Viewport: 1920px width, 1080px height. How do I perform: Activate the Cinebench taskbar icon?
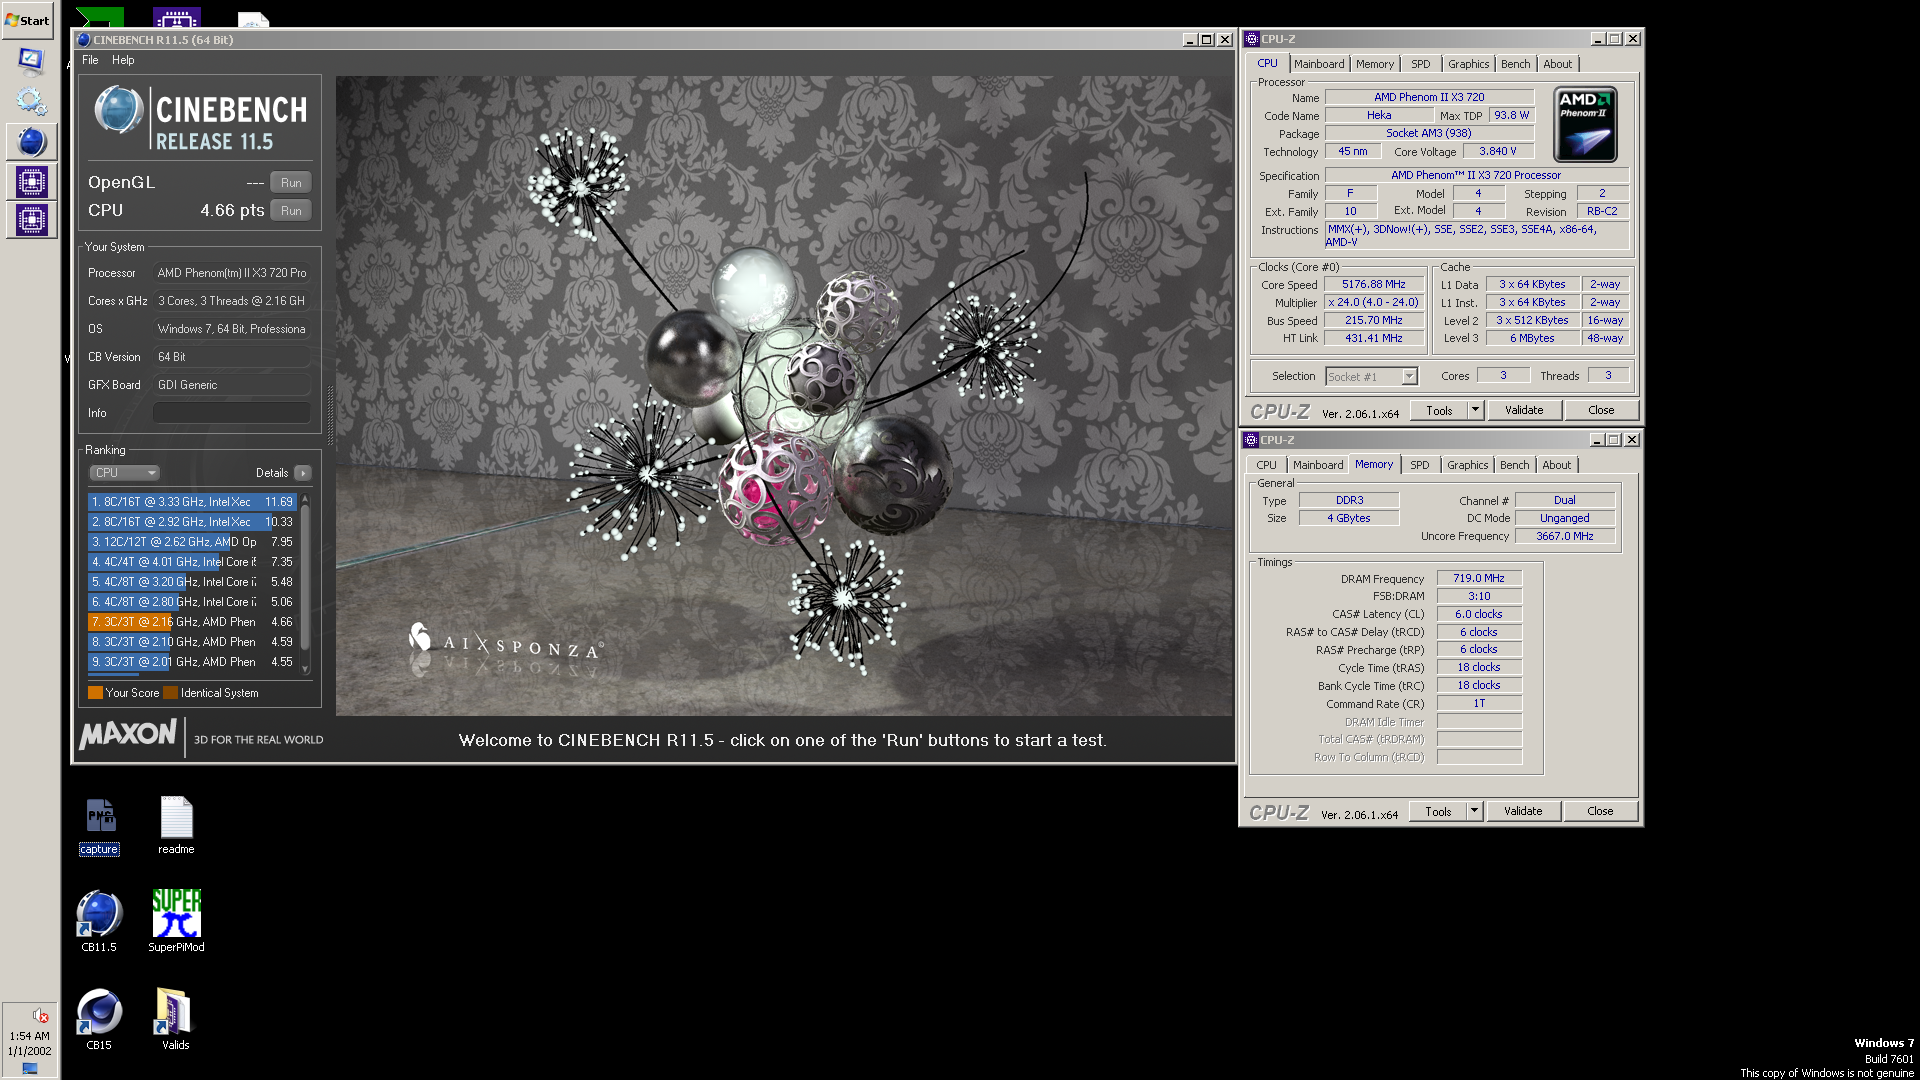[31, 142]
